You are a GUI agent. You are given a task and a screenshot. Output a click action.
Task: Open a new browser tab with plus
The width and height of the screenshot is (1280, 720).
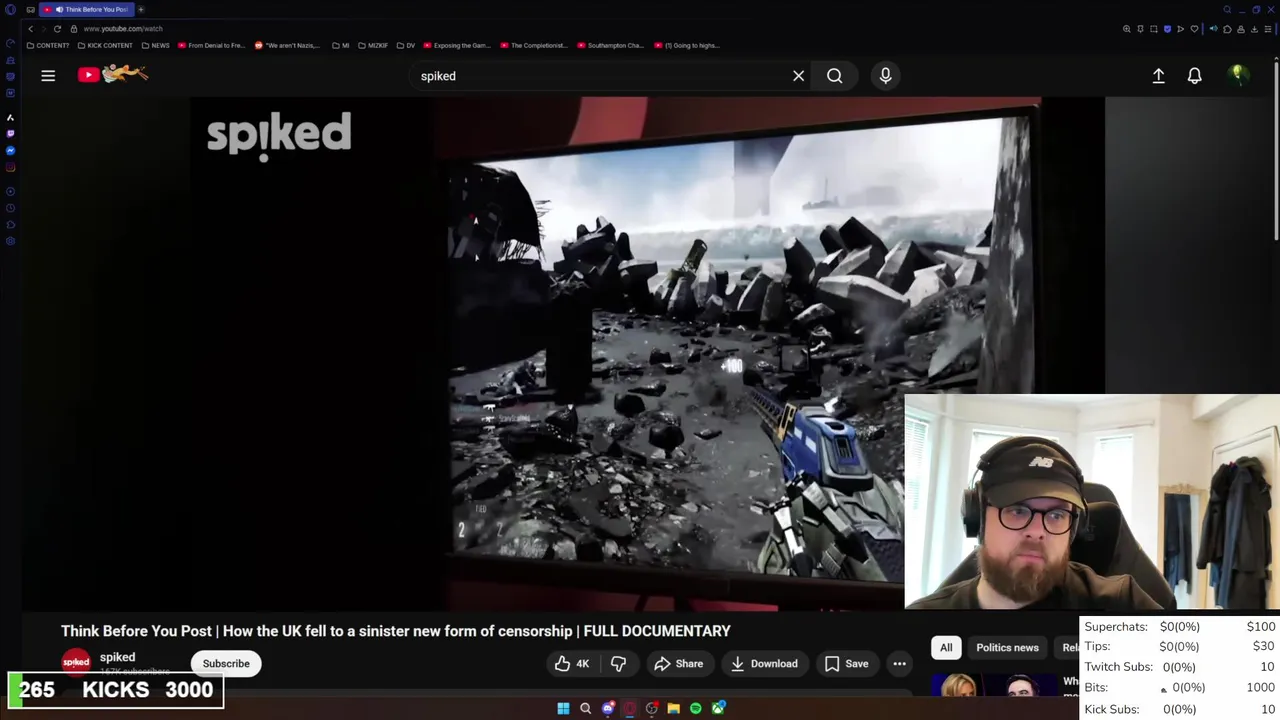click(141, 9)
